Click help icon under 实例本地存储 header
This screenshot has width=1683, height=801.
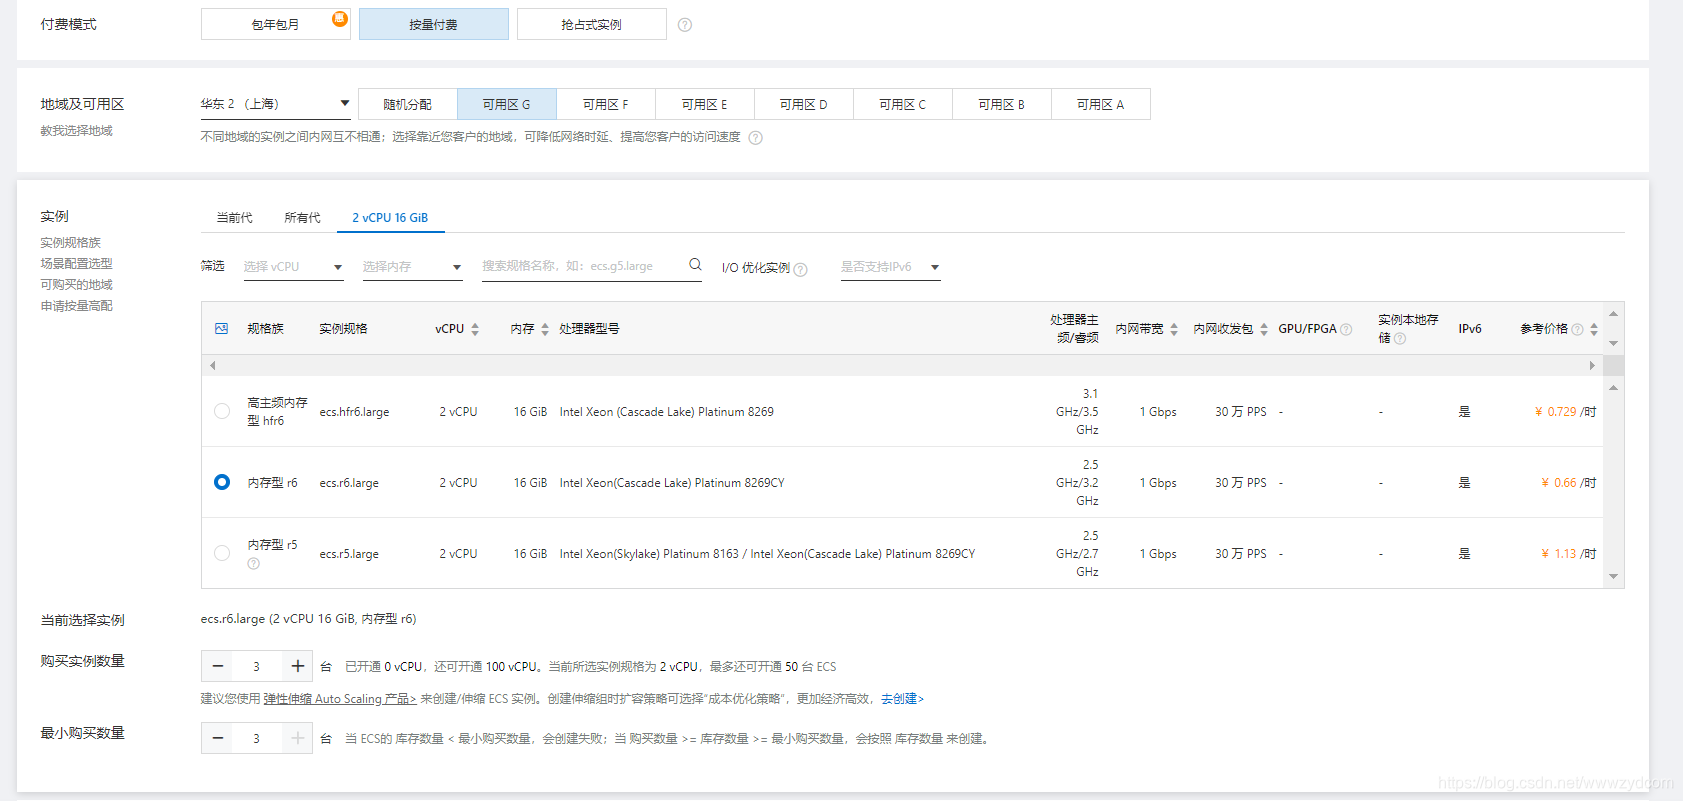[x=1400, y=339]
